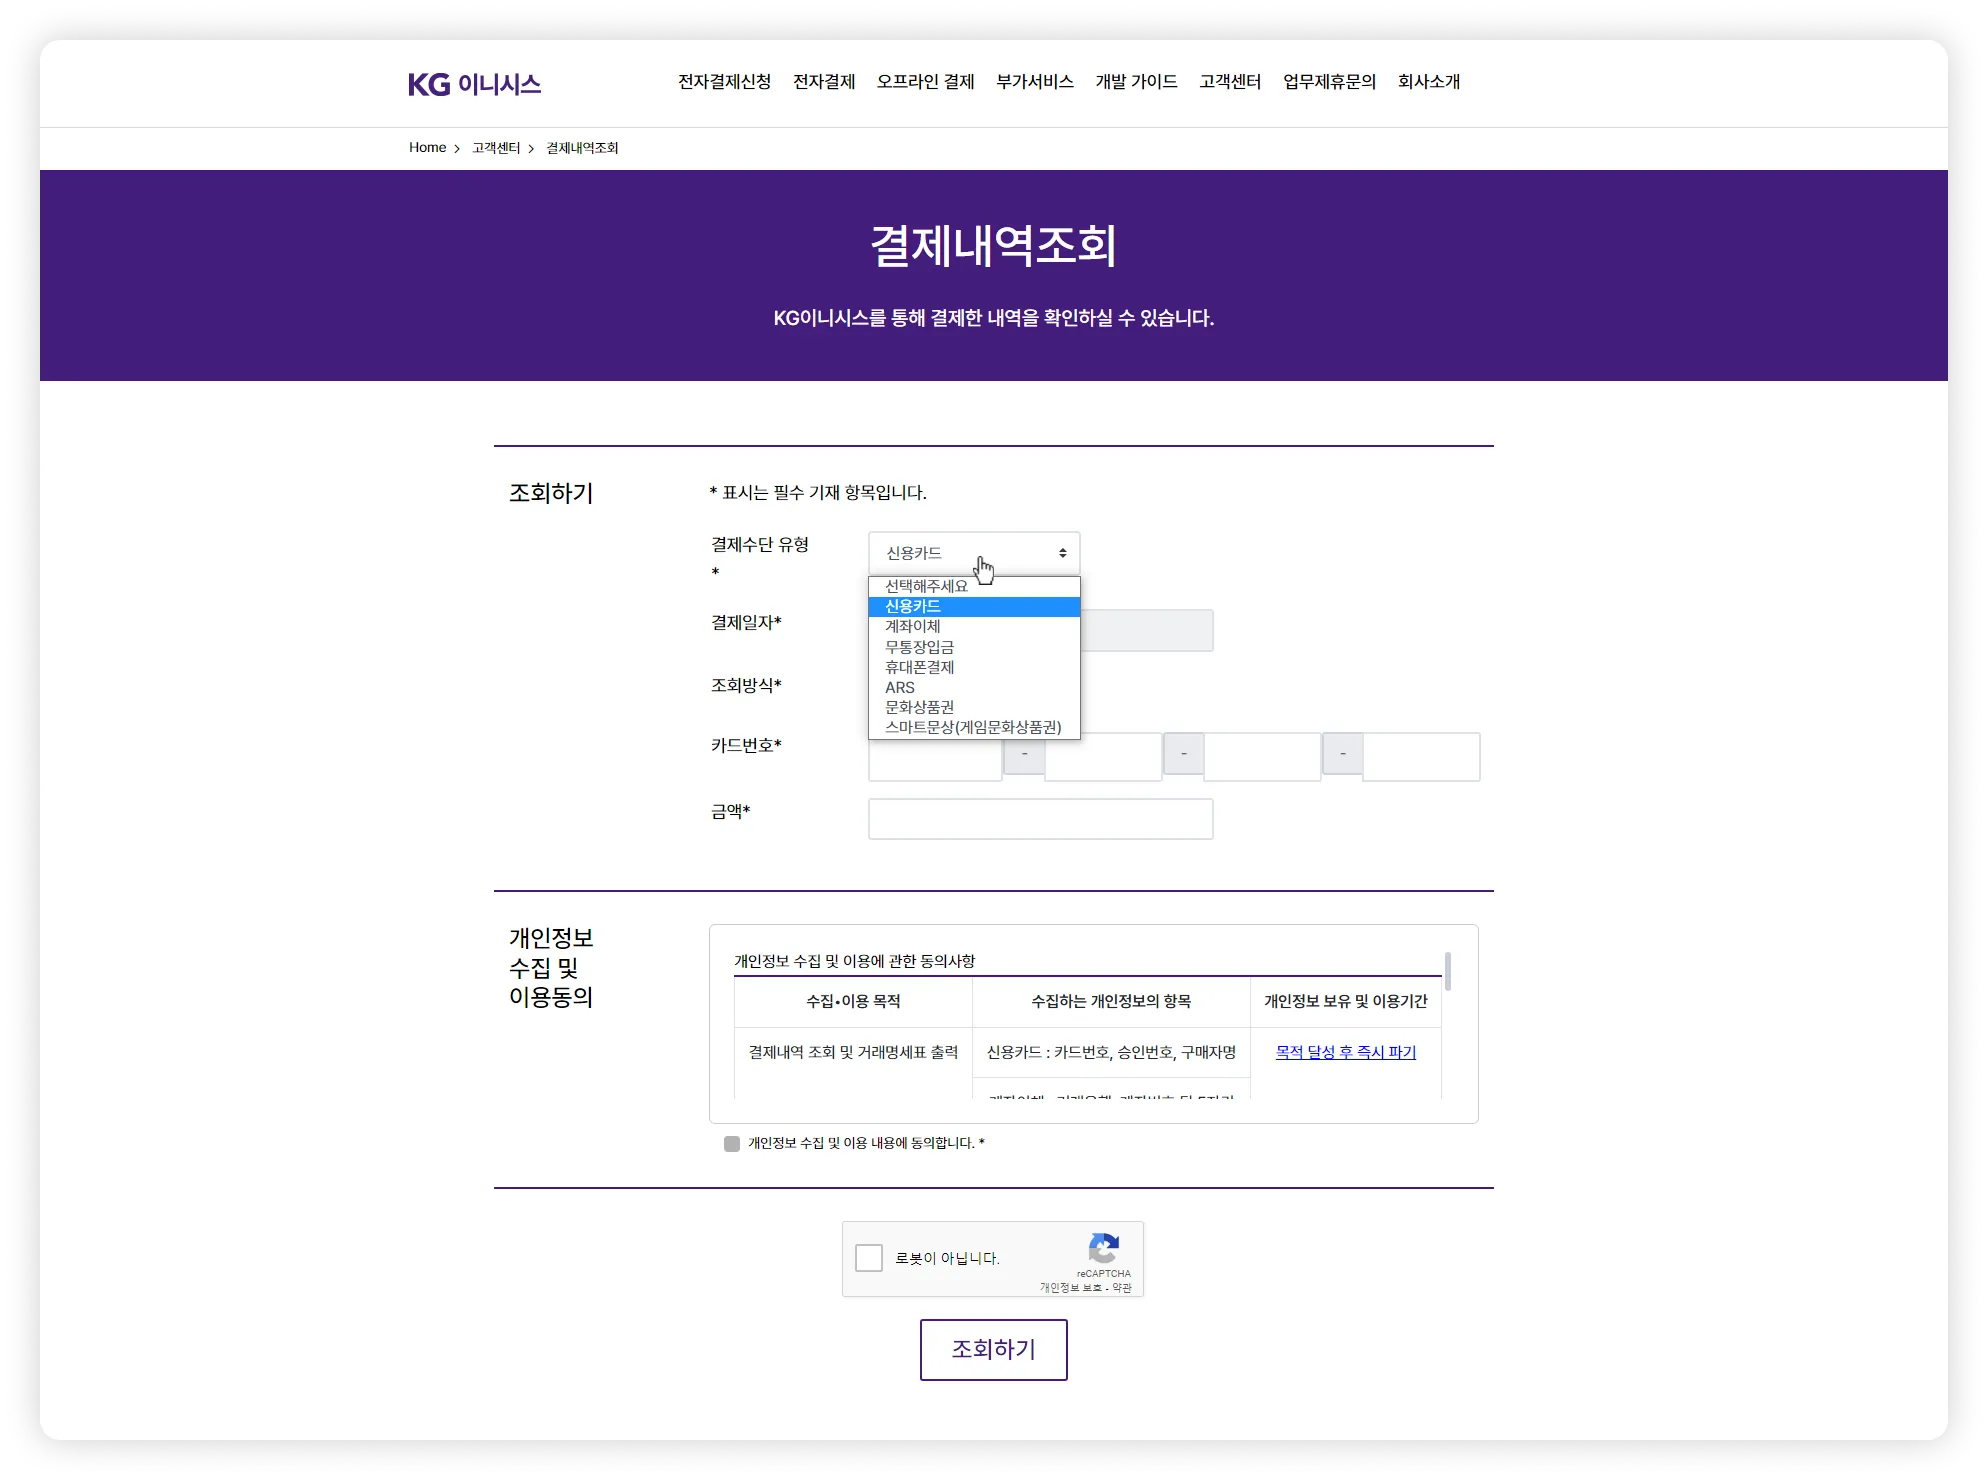Open the 개발 가이드 menu item
The width and height of the screenshot is (1988, 1480).
[x=1136, y=82]
